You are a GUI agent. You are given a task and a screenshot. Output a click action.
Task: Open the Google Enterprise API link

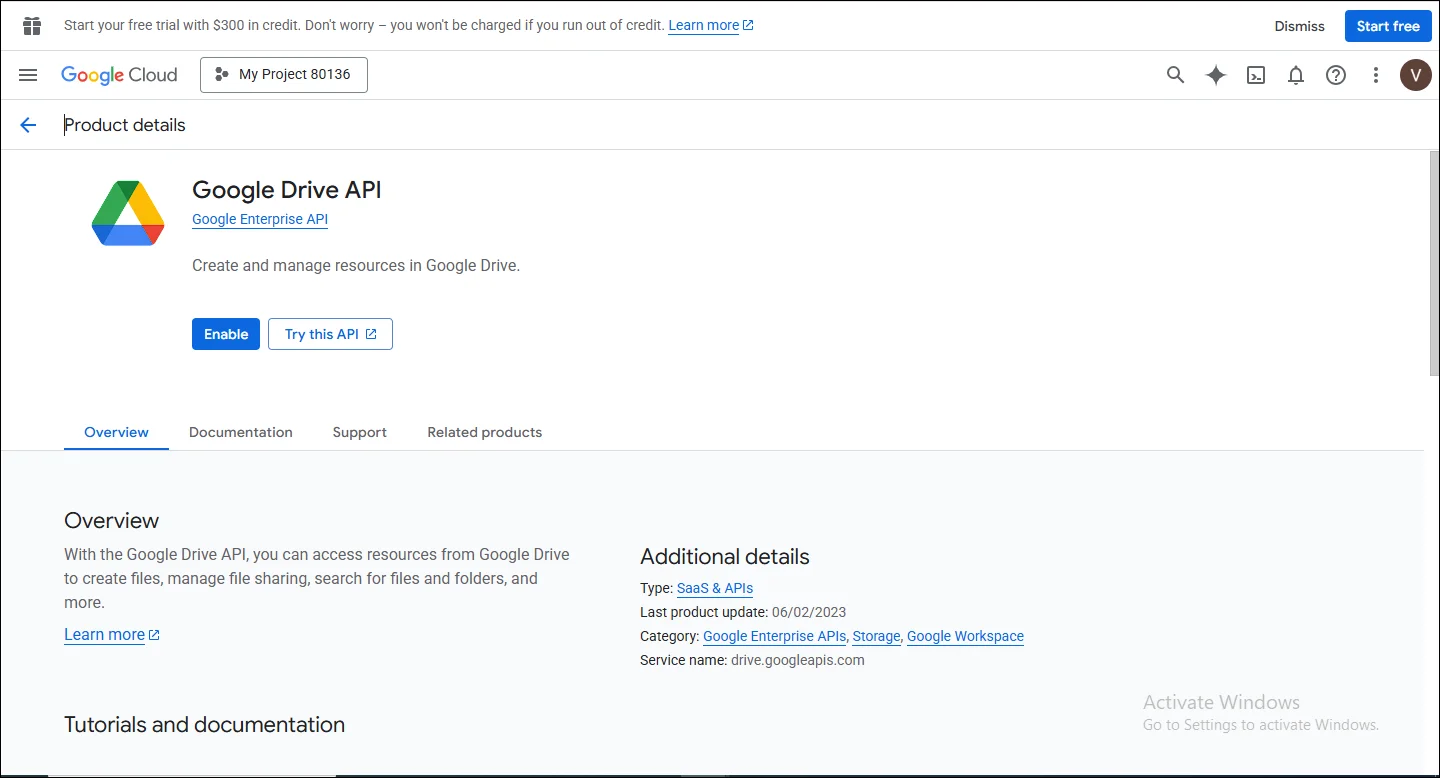click(260, 219)
